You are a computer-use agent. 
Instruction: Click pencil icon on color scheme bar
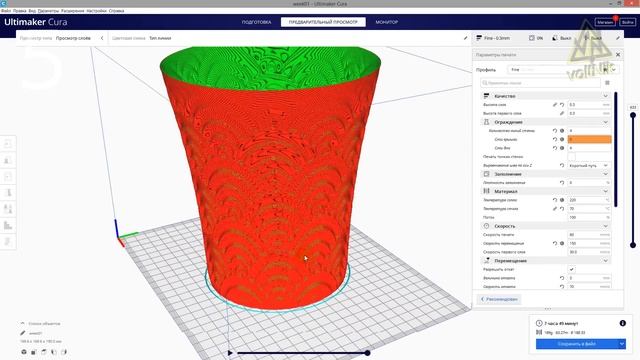(x=465, y=38)
